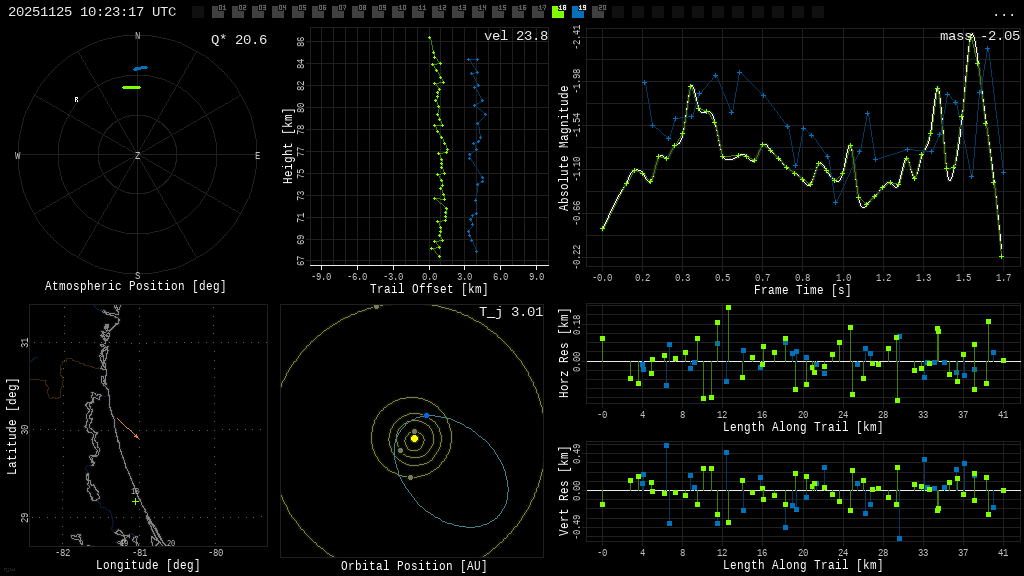Click the green cross station marker on map
This screenshot has height=576, width=1024.
coord(135,500)
